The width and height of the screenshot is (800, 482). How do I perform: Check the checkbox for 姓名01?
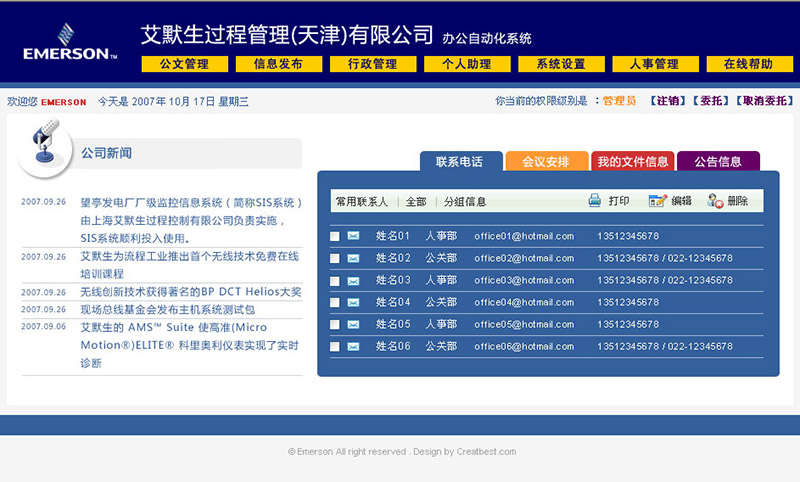point(335,236)
